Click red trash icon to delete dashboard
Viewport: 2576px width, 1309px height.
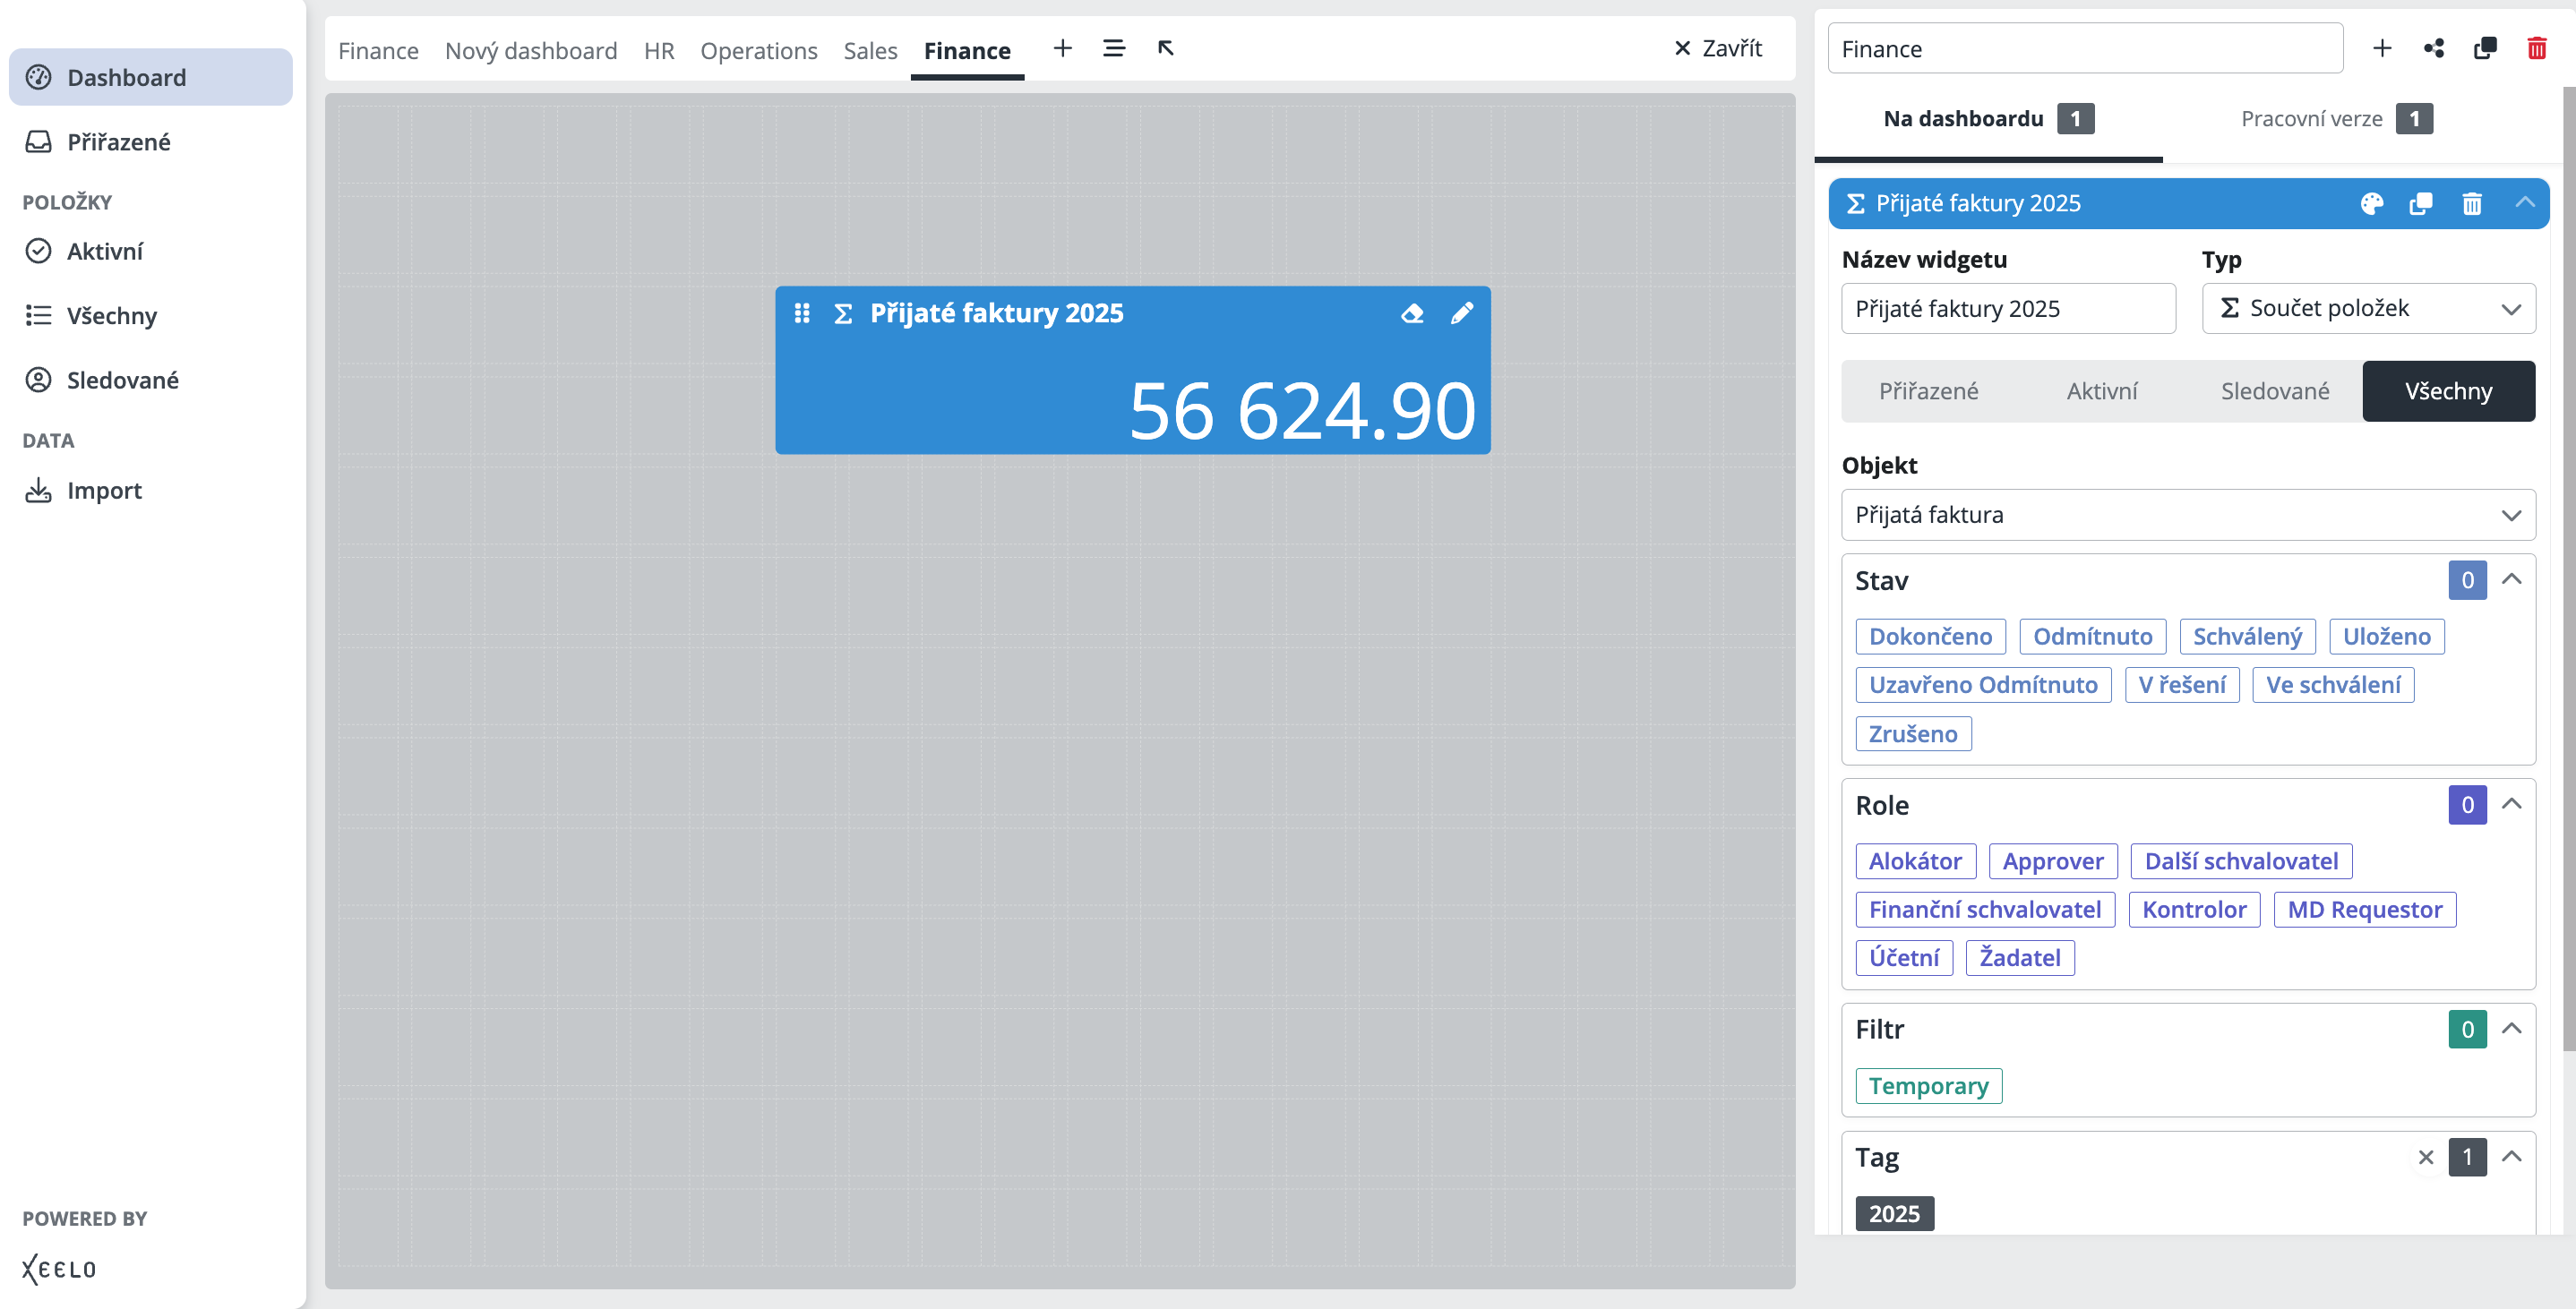coord(2536,48)
